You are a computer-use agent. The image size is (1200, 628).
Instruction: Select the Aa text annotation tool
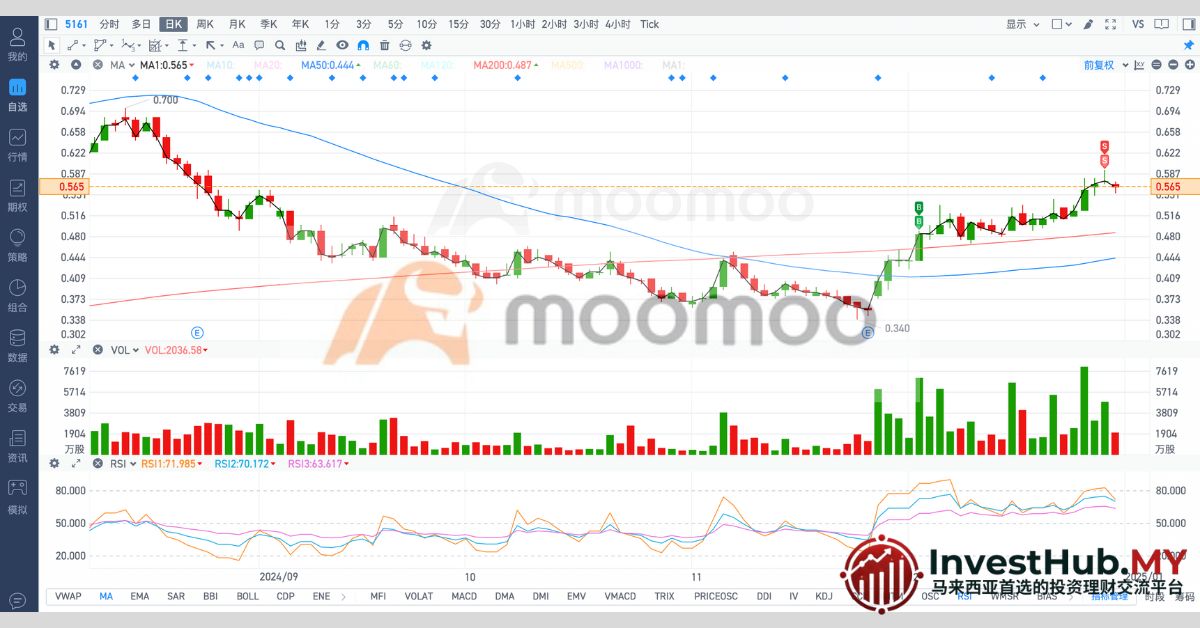[x=238, y=44]
